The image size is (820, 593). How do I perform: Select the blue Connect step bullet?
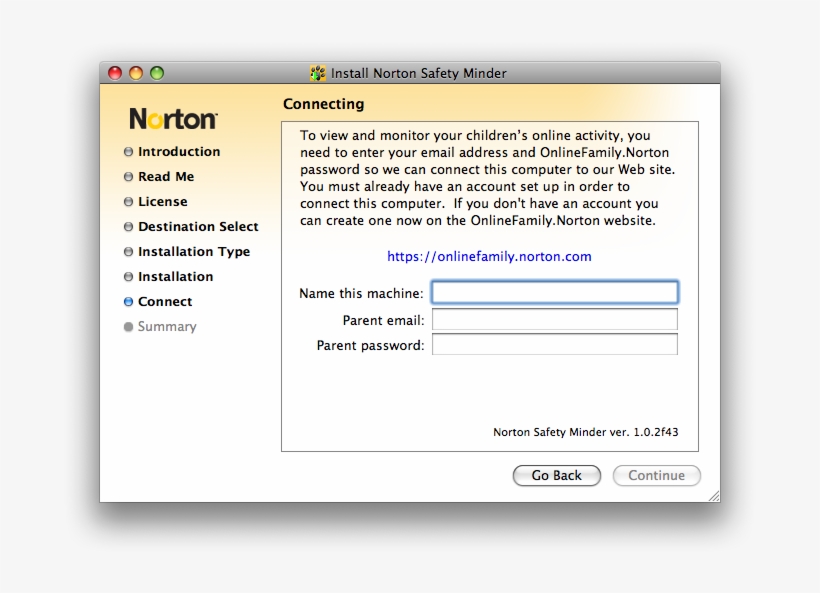pos(128,302)
